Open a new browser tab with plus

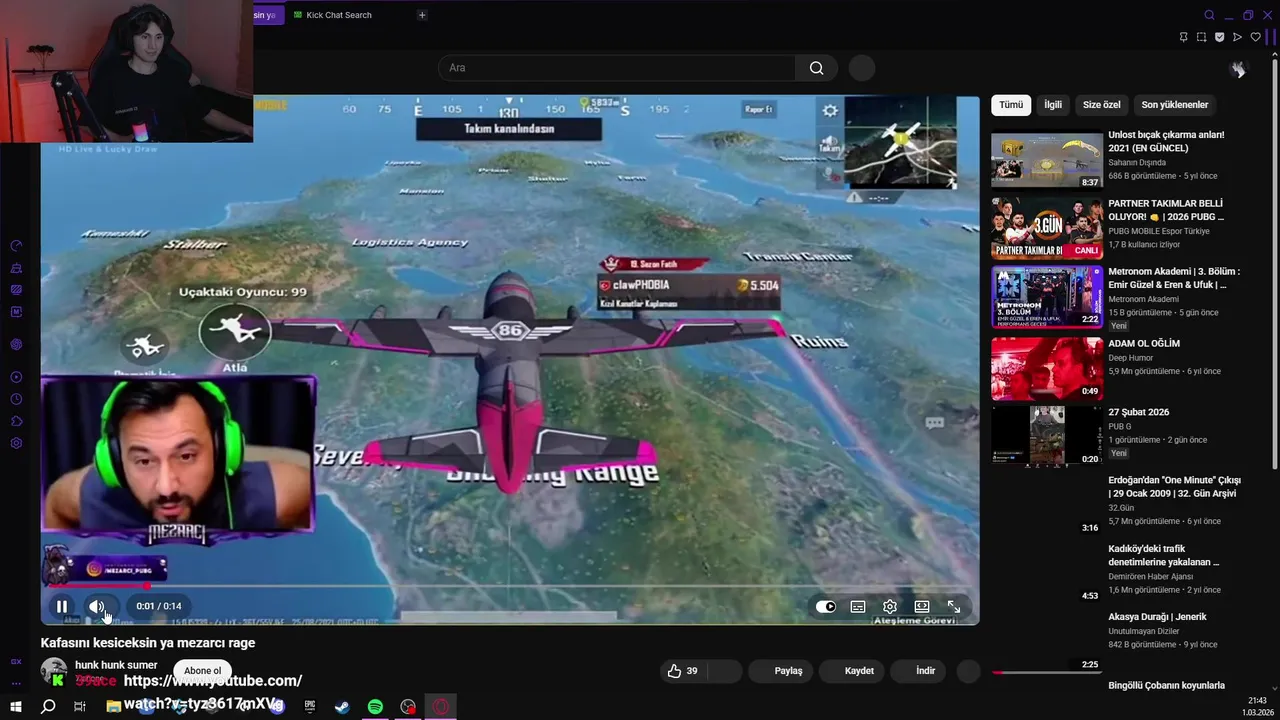click(x=422, y=15)
